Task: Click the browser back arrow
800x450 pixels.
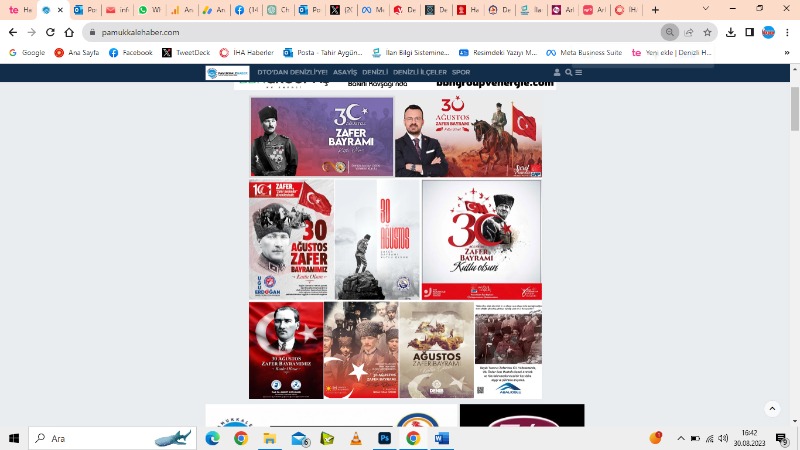Action: tap(12, 32)
